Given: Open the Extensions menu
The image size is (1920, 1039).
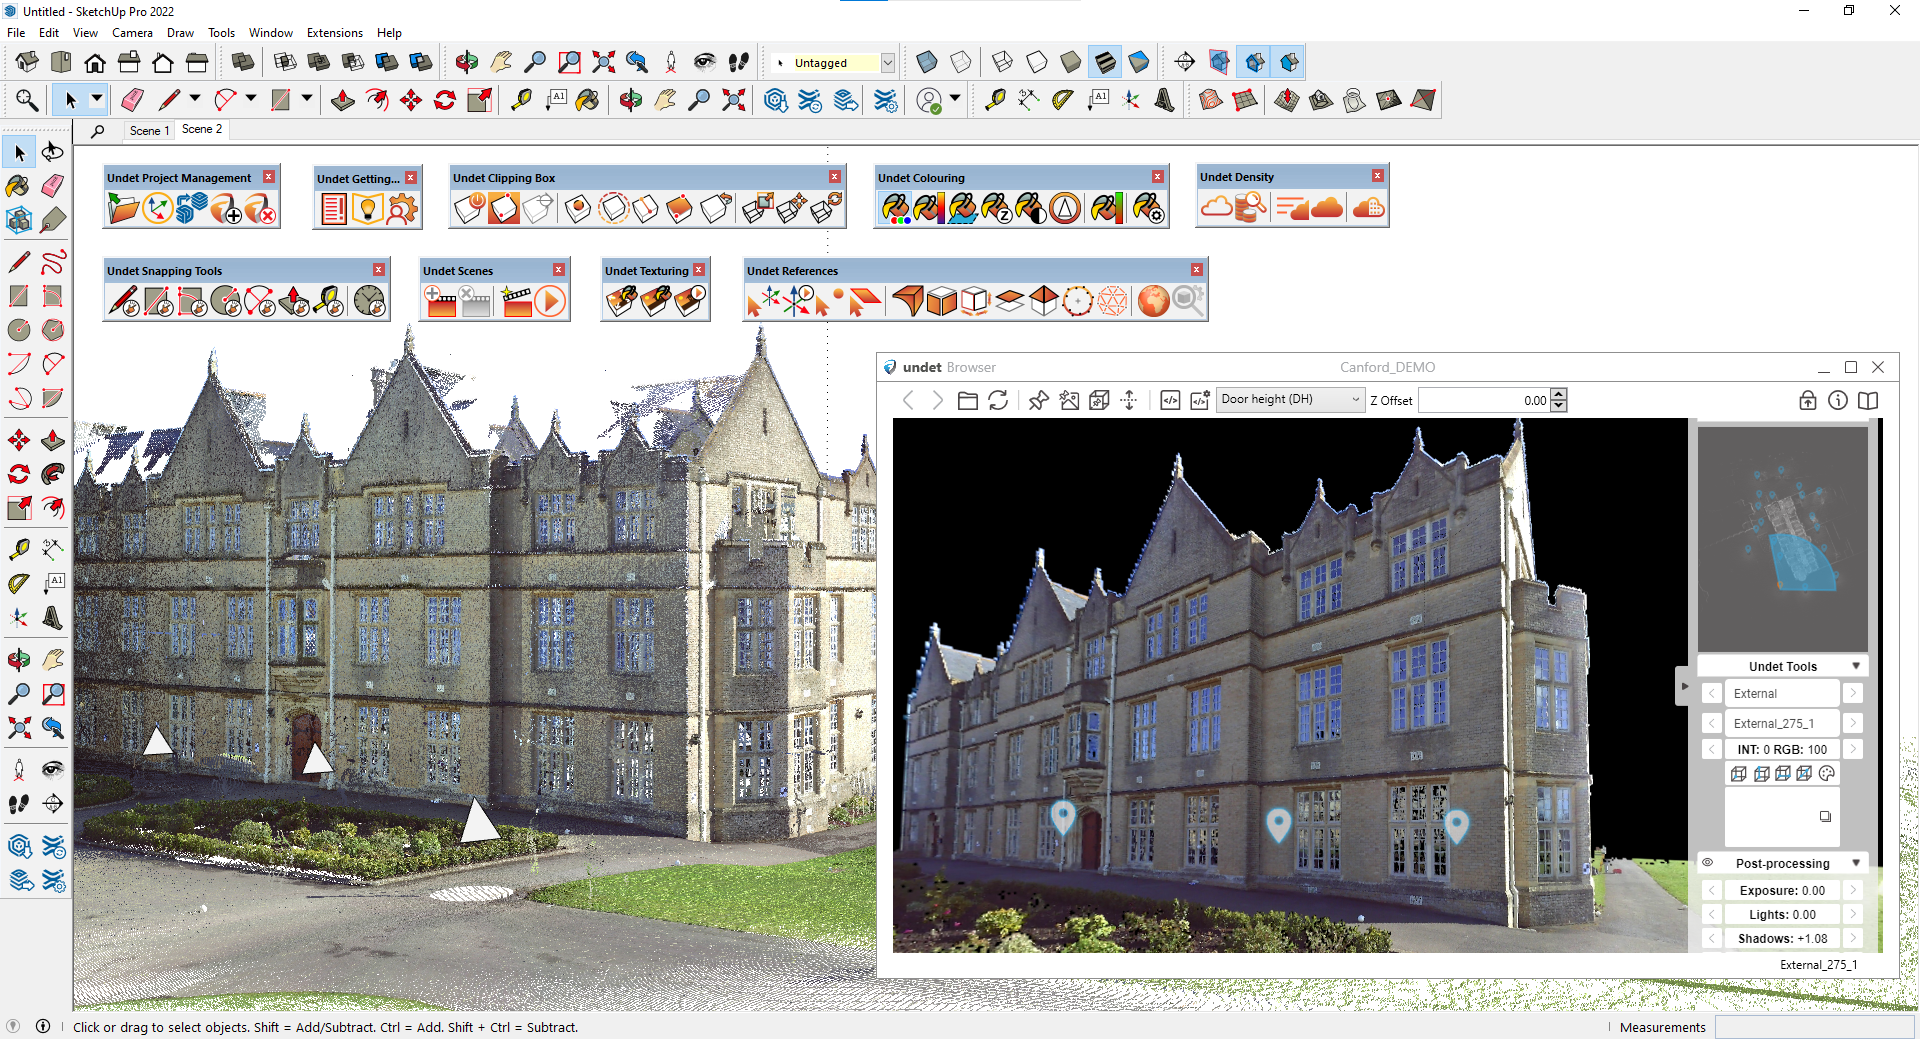Looking at the screenshot, I should tap(334, 33).
